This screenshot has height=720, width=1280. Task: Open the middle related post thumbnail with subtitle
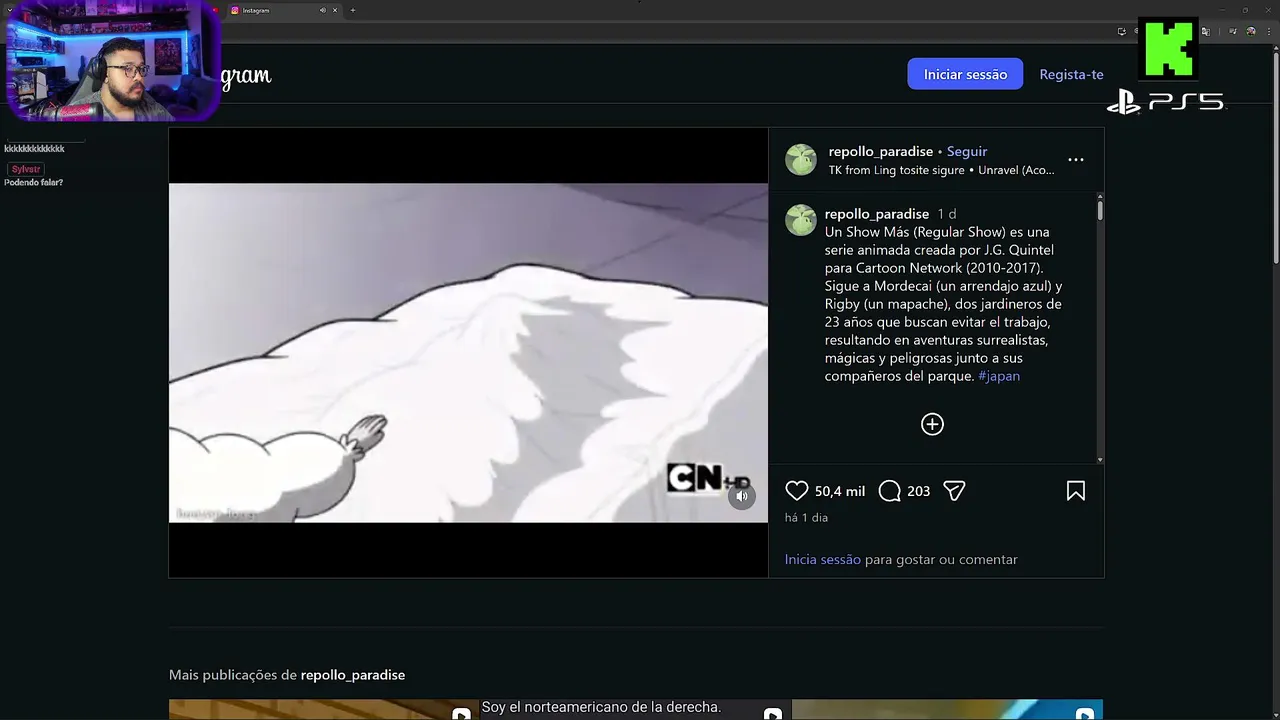click(634, 709)
